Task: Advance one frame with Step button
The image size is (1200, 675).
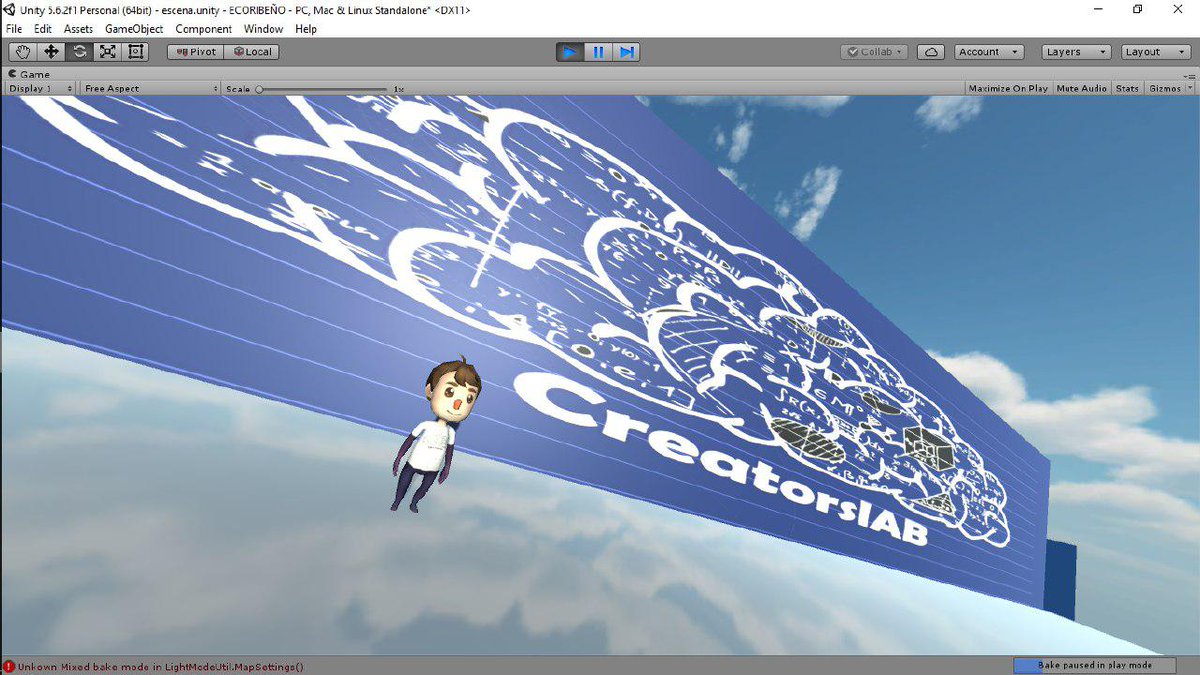Action: point(626,52)
